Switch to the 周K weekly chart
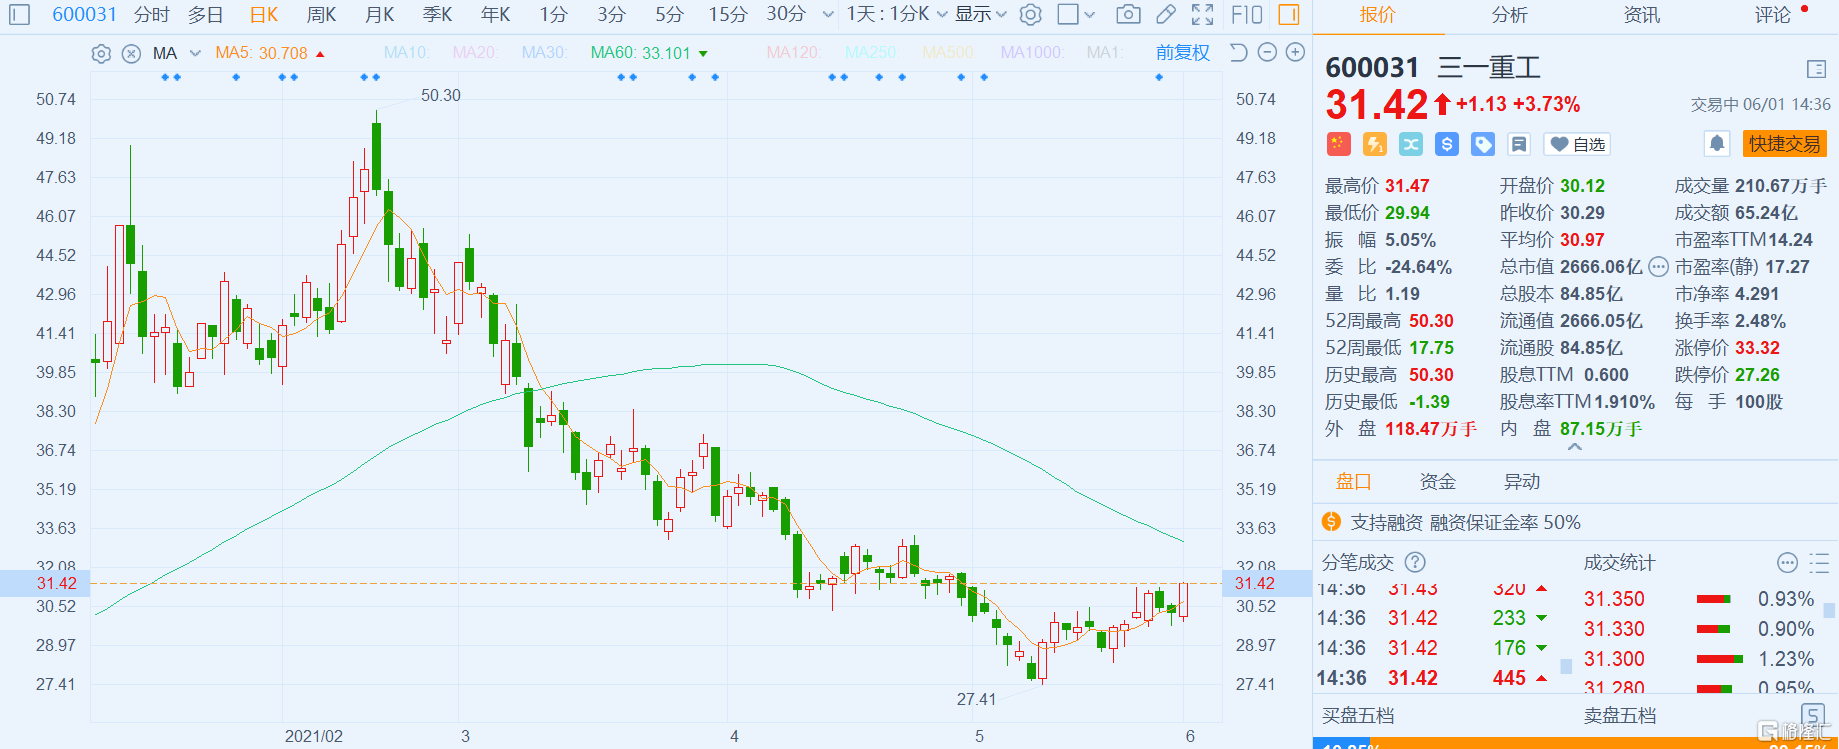 click(x=322, y=14)
